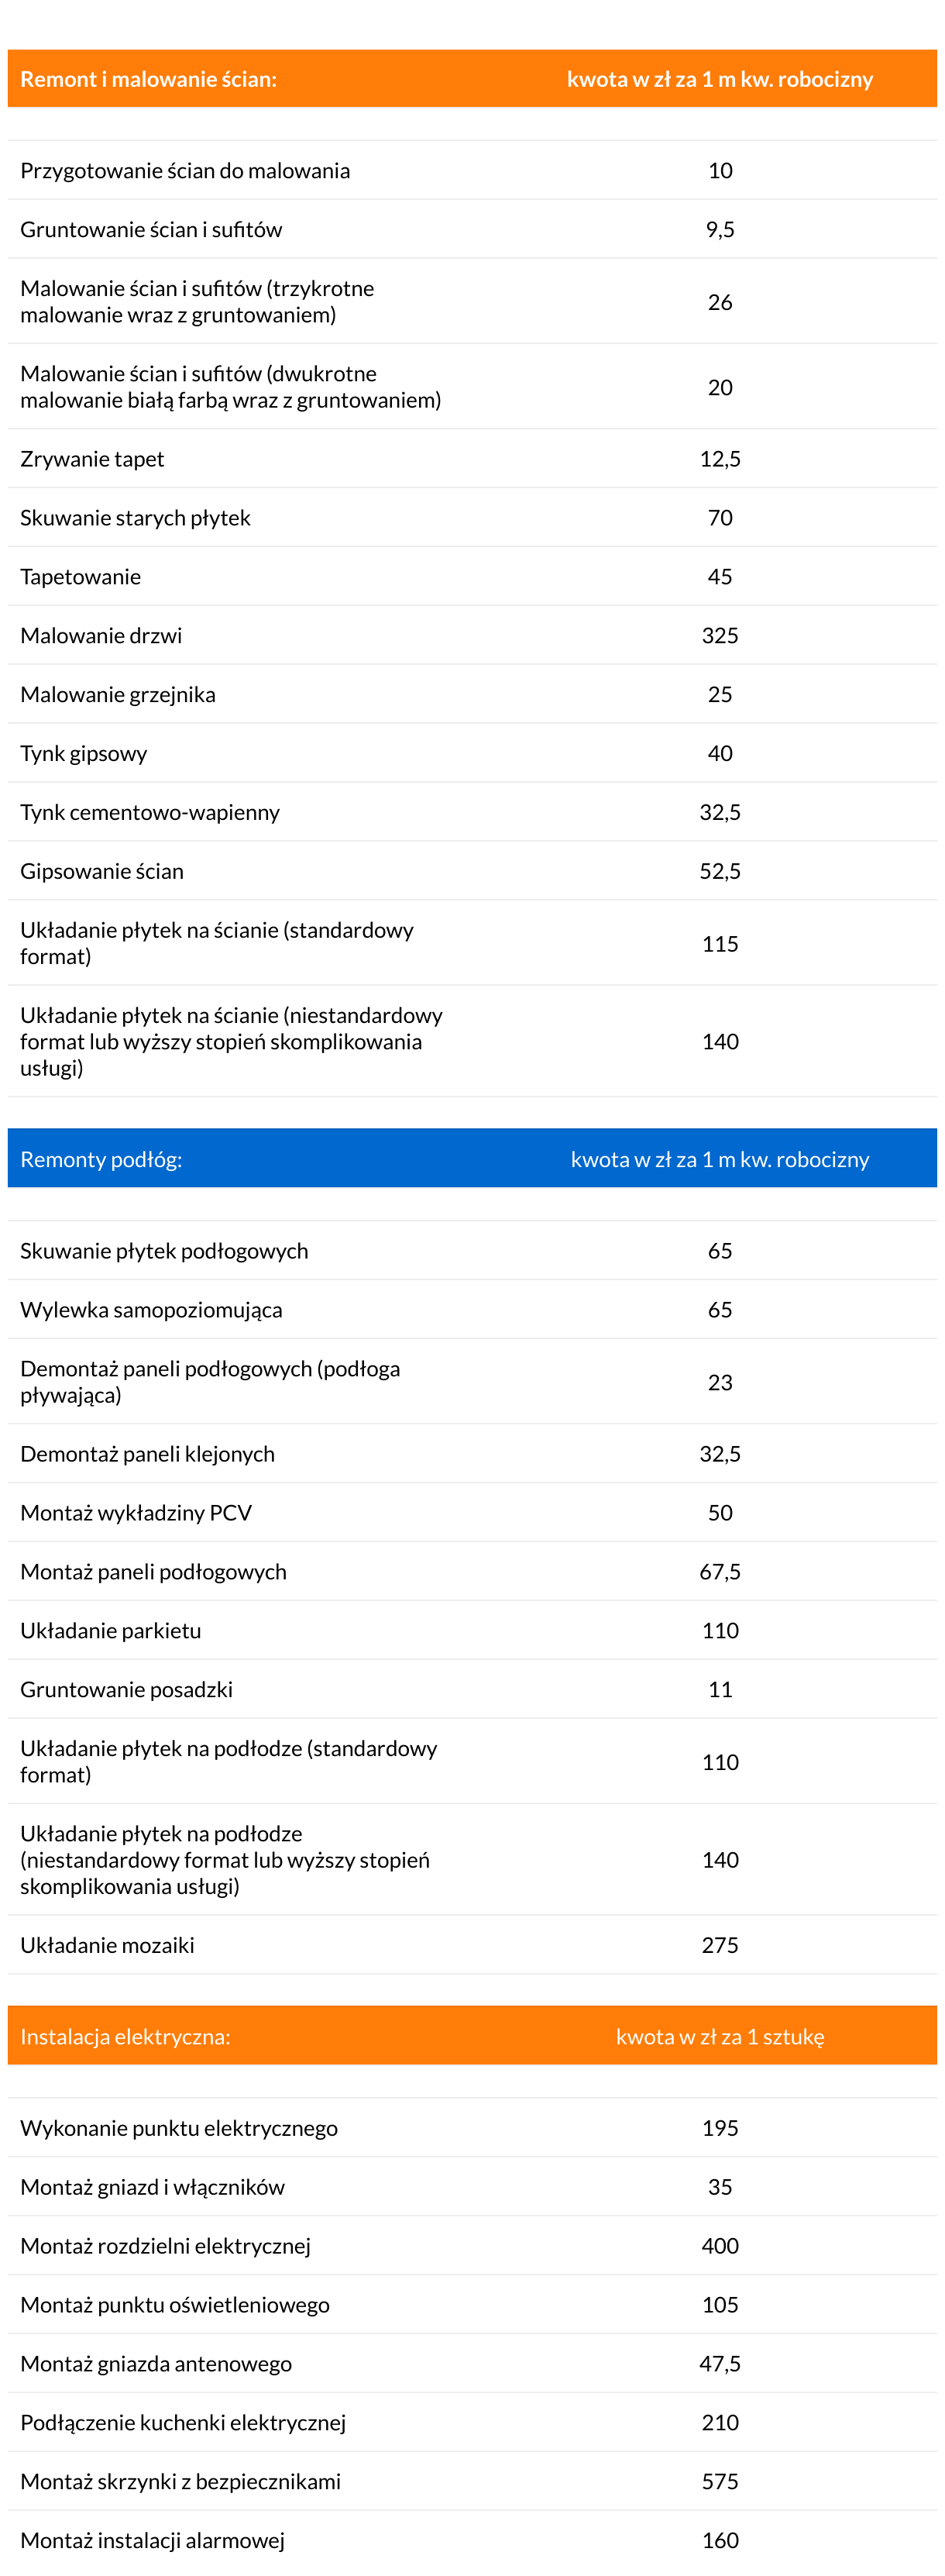
Task: Select the 'Zrywanie tapet' price 12,5
Action: [720, 459]
